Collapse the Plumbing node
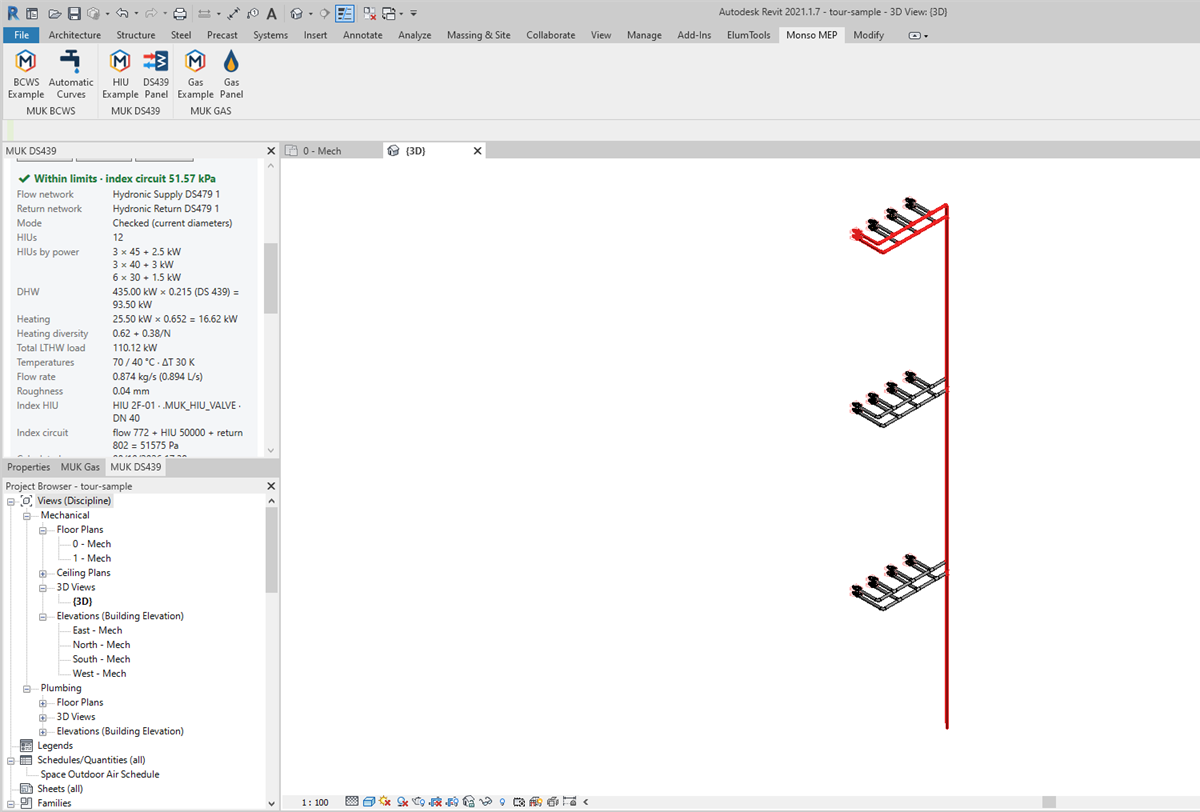Viewport: 1200px width, 812px height. pyautogui.click(x=27, y=688)
